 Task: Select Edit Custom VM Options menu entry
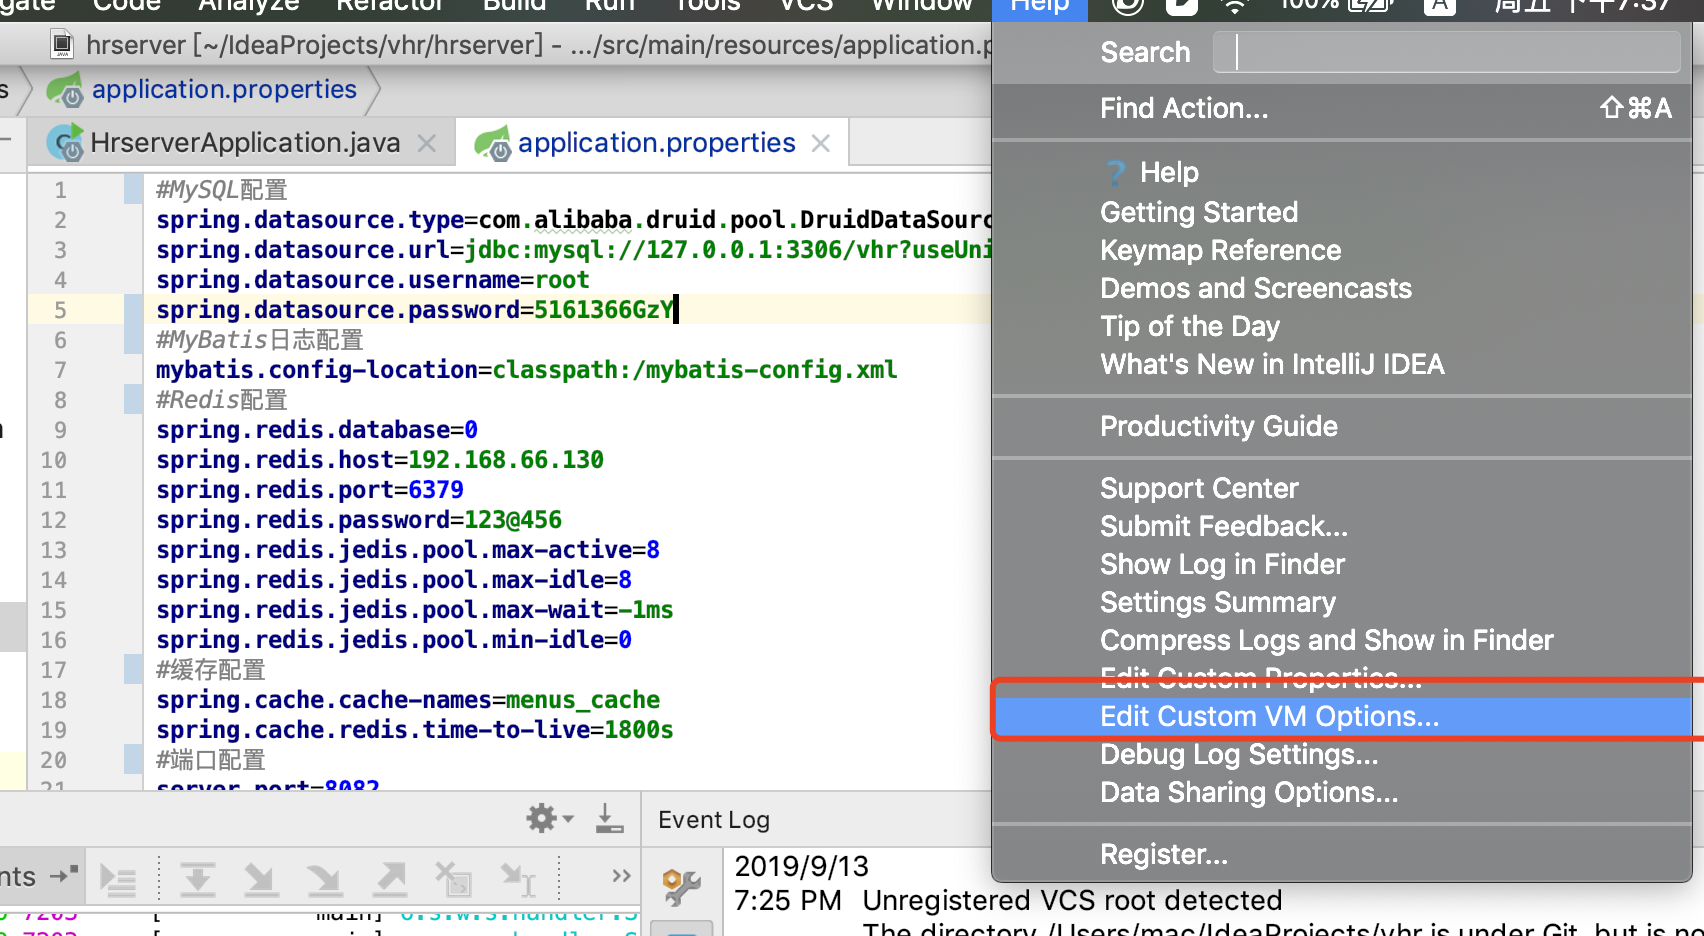[x=1342, y=717]
